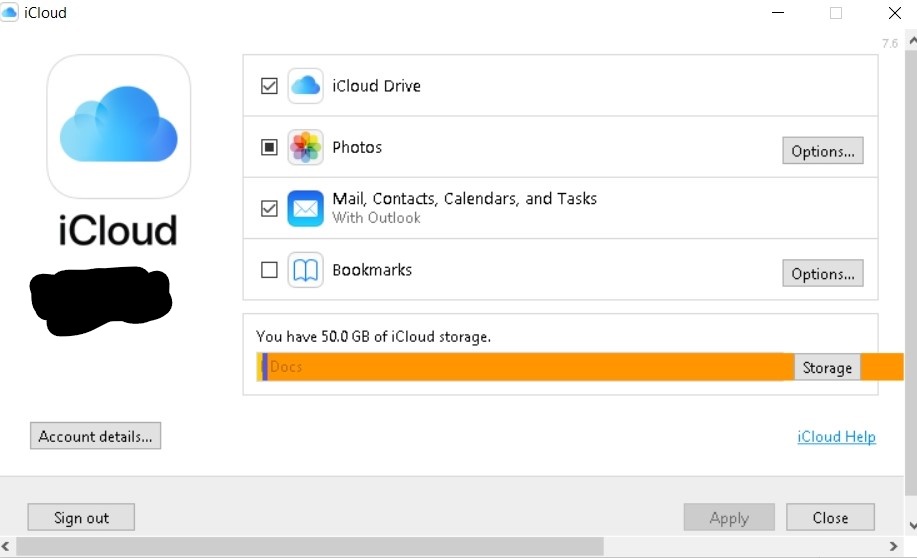Click the orange Docs storage bar
917x558 pixels.
tap(525, 367)
